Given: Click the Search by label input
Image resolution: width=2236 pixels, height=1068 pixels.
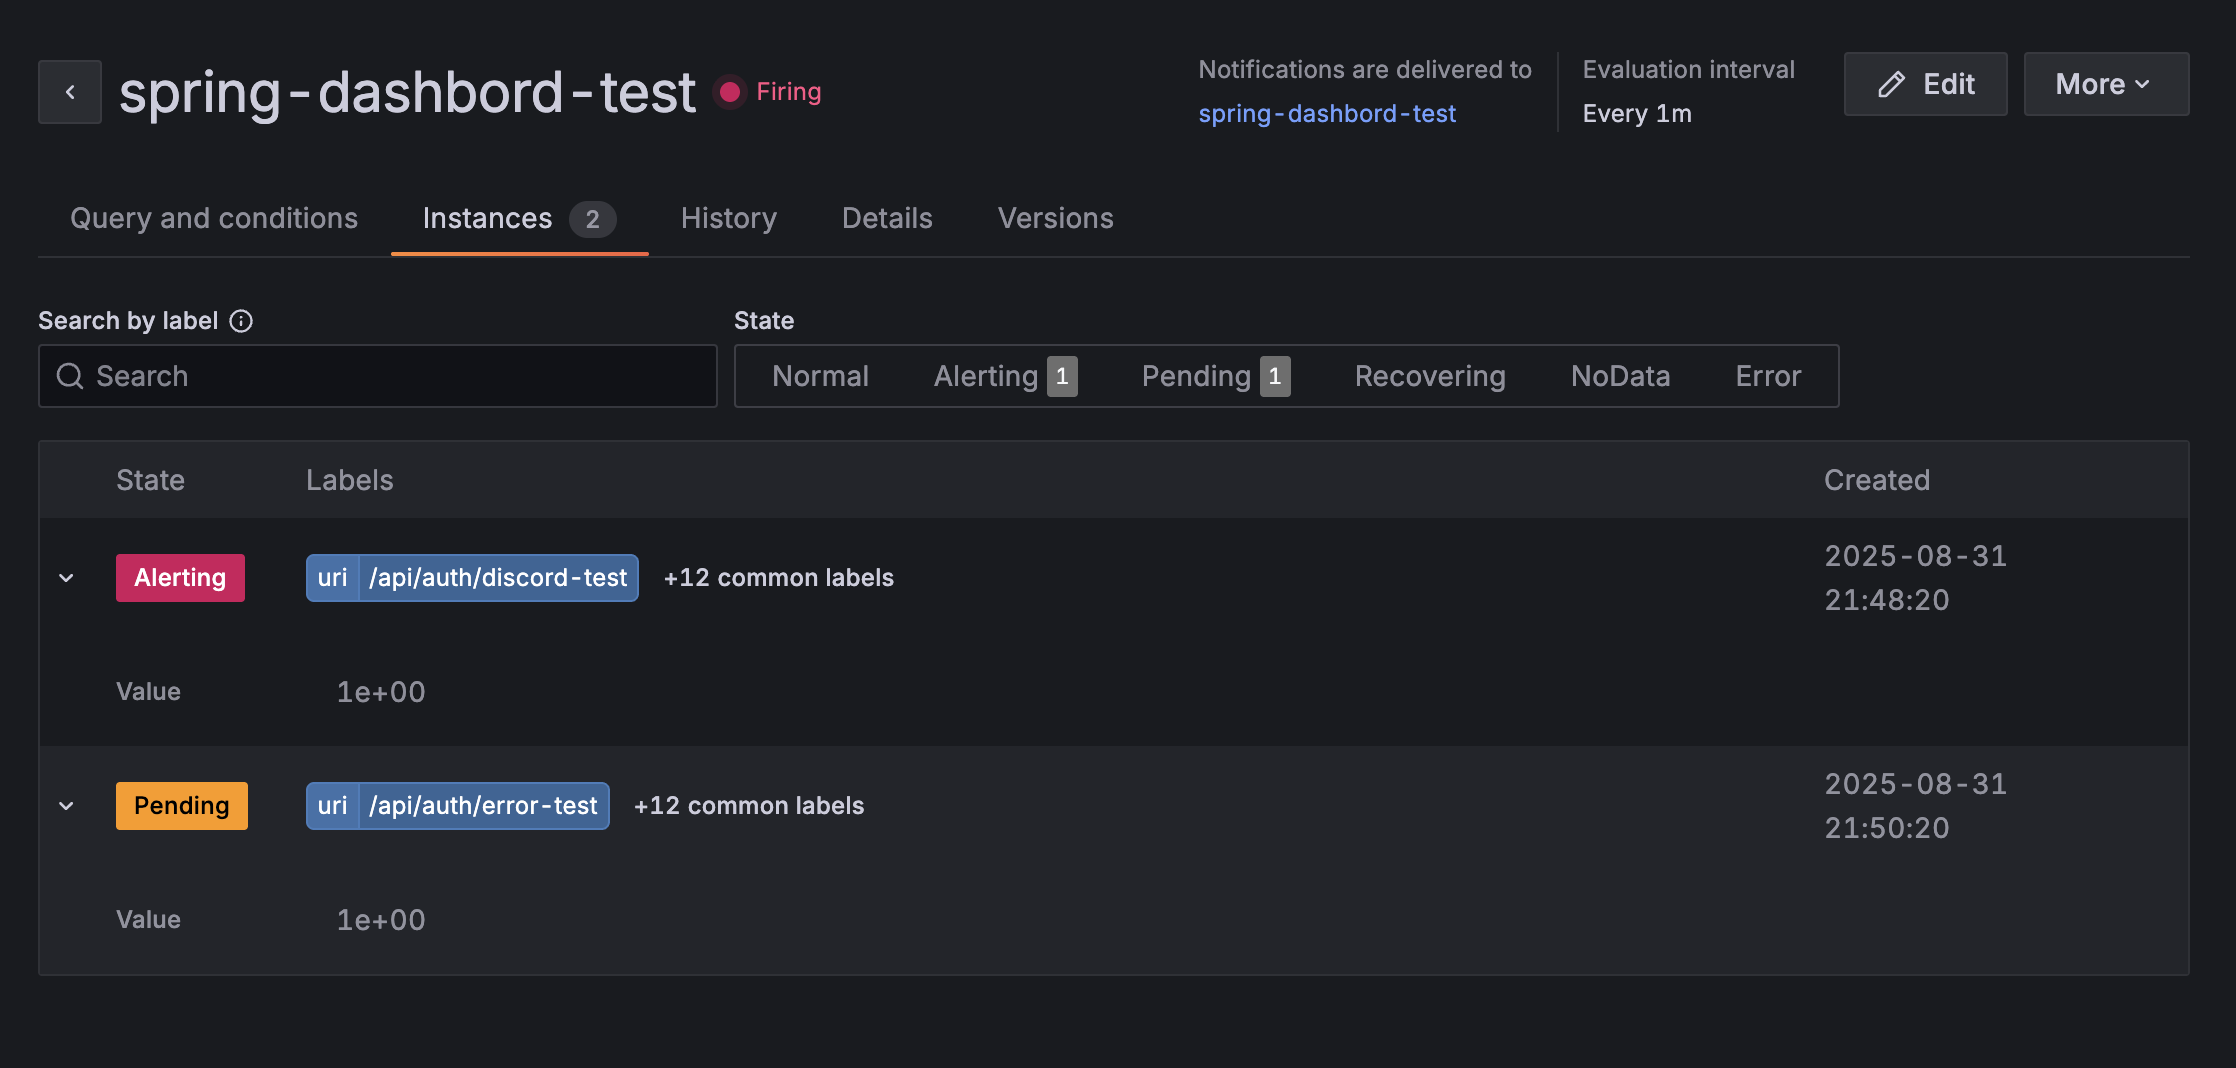Looking at the screenshot, I should click(x=400, y=376).
